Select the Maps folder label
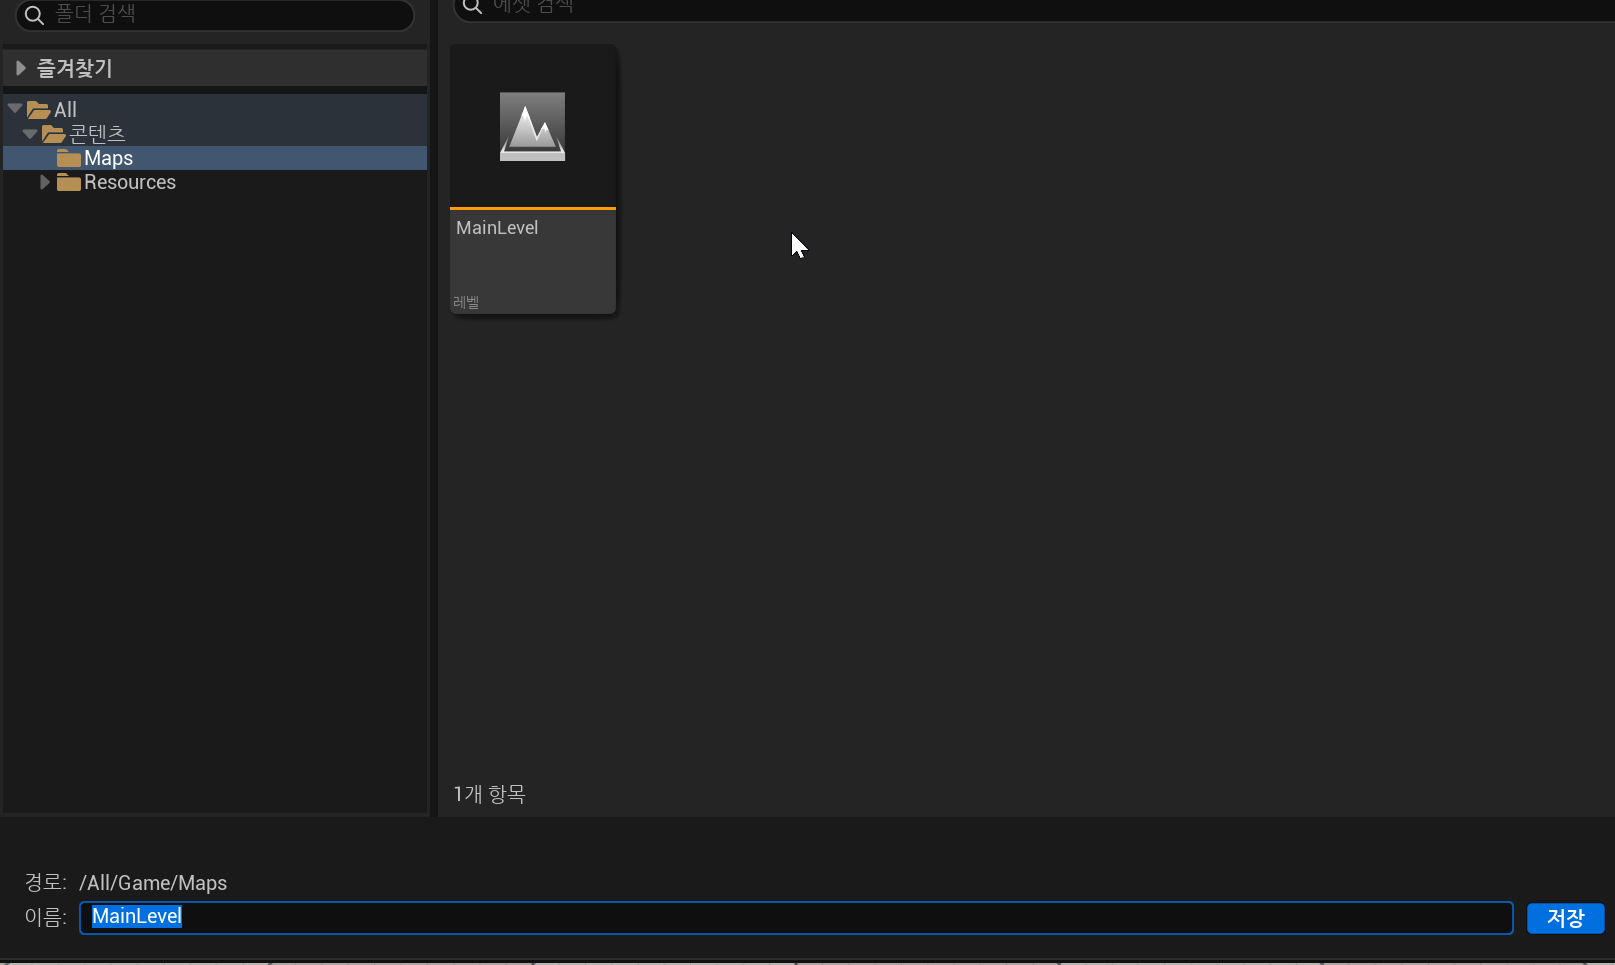This screenshot has width=1615, height=965. [108, 158]
